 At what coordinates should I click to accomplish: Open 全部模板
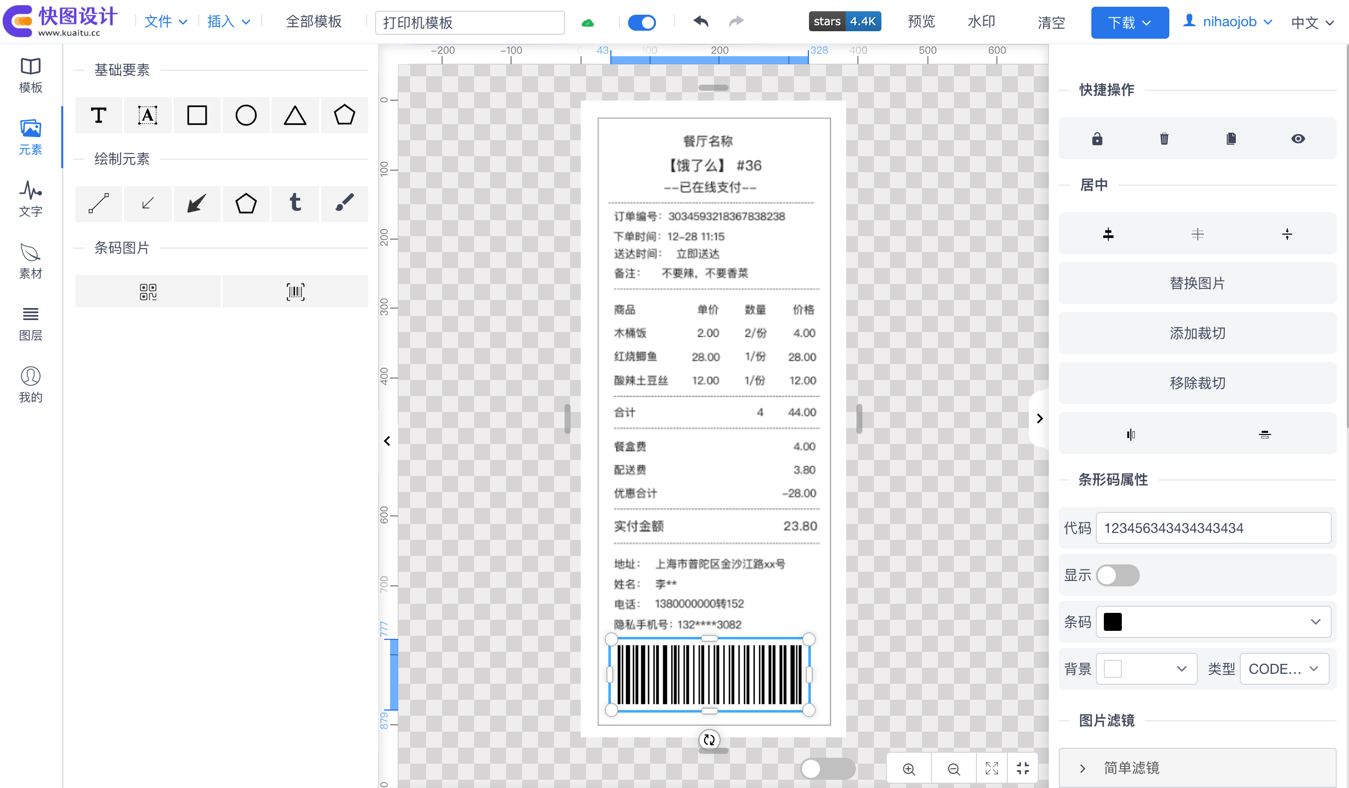click(x=313, y=21)
